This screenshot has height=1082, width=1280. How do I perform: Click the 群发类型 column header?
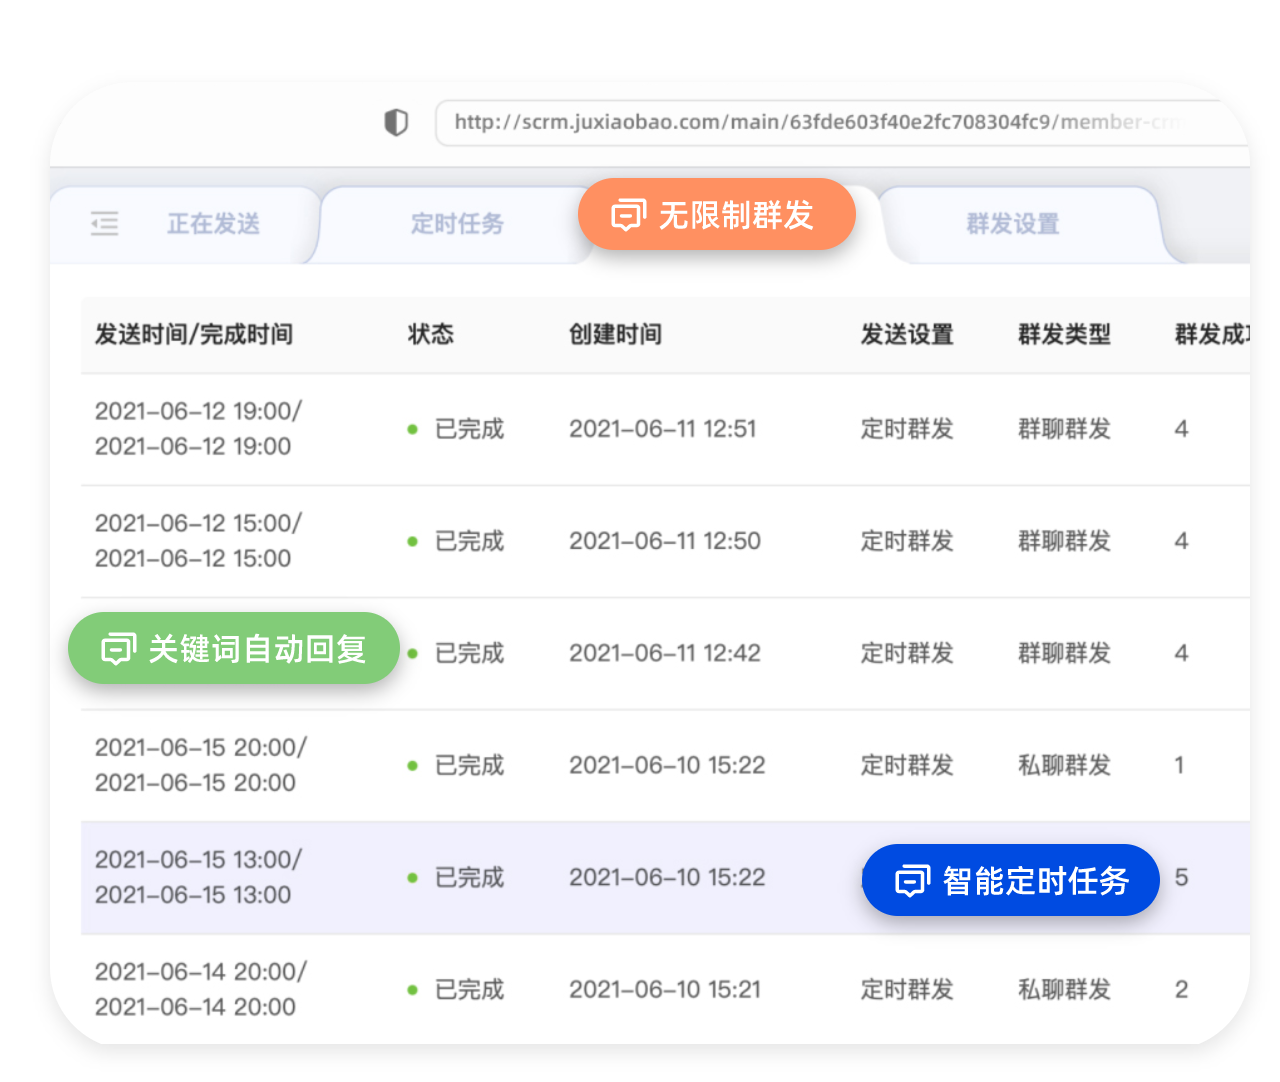click(x=1064, y=334)
